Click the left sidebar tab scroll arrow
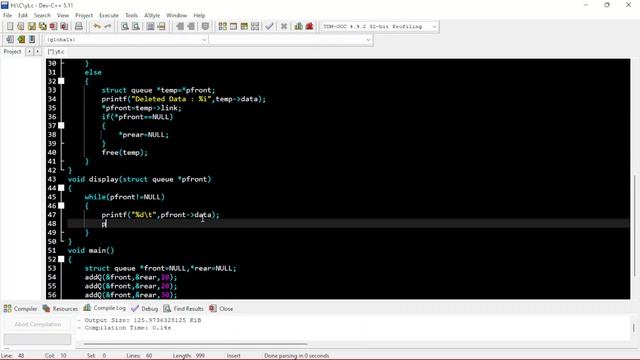640x360 pixels. [x=29, y=52]
